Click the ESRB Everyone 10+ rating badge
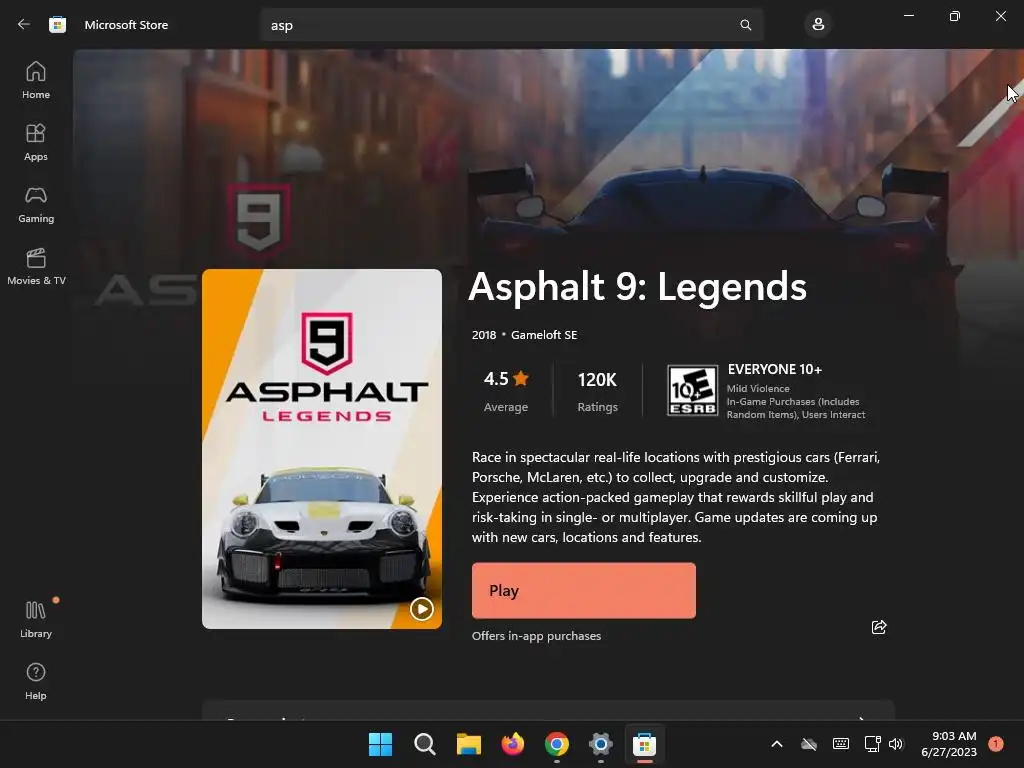This screenshot has height=768, width=1024. click(x=692, y=391)
